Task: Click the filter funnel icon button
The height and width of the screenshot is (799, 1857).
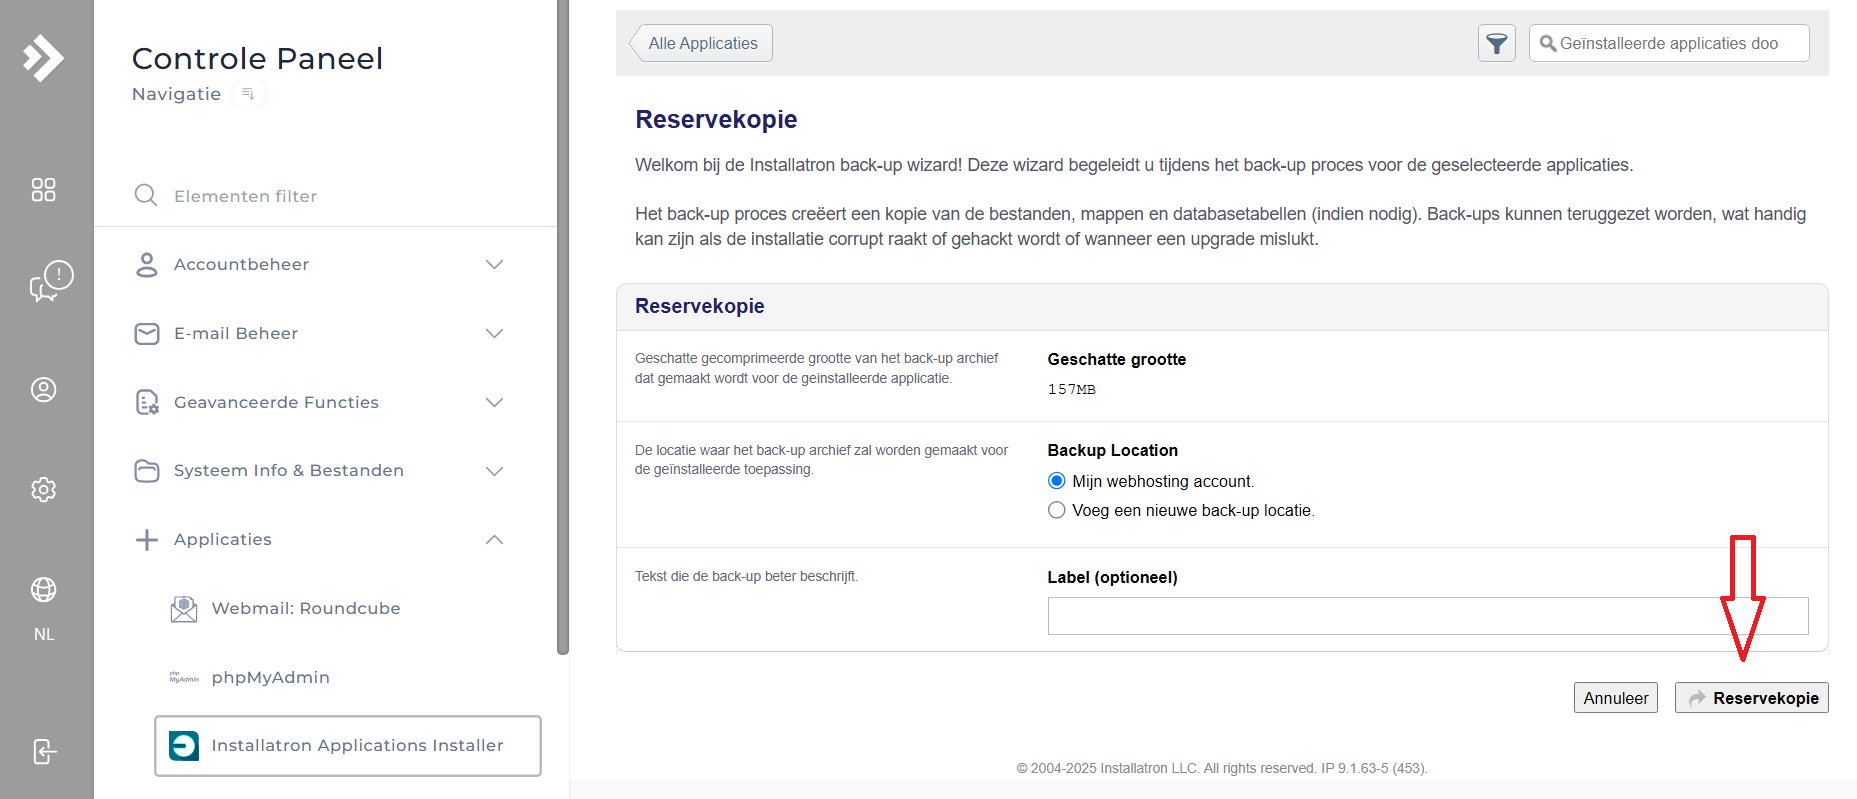Action: click(x=1497, y=43)
